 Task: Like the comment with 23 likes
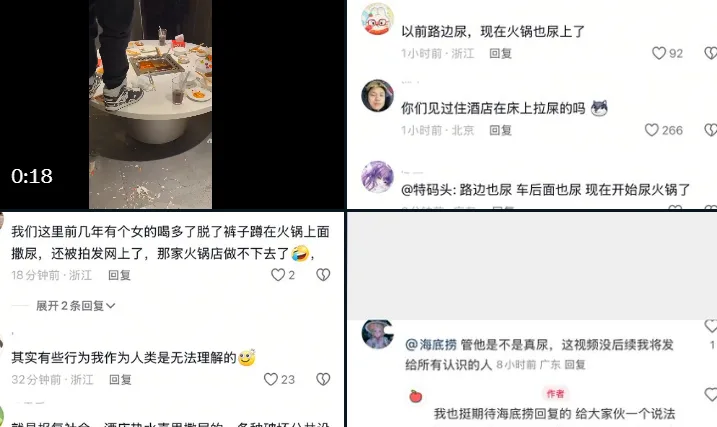271,379
